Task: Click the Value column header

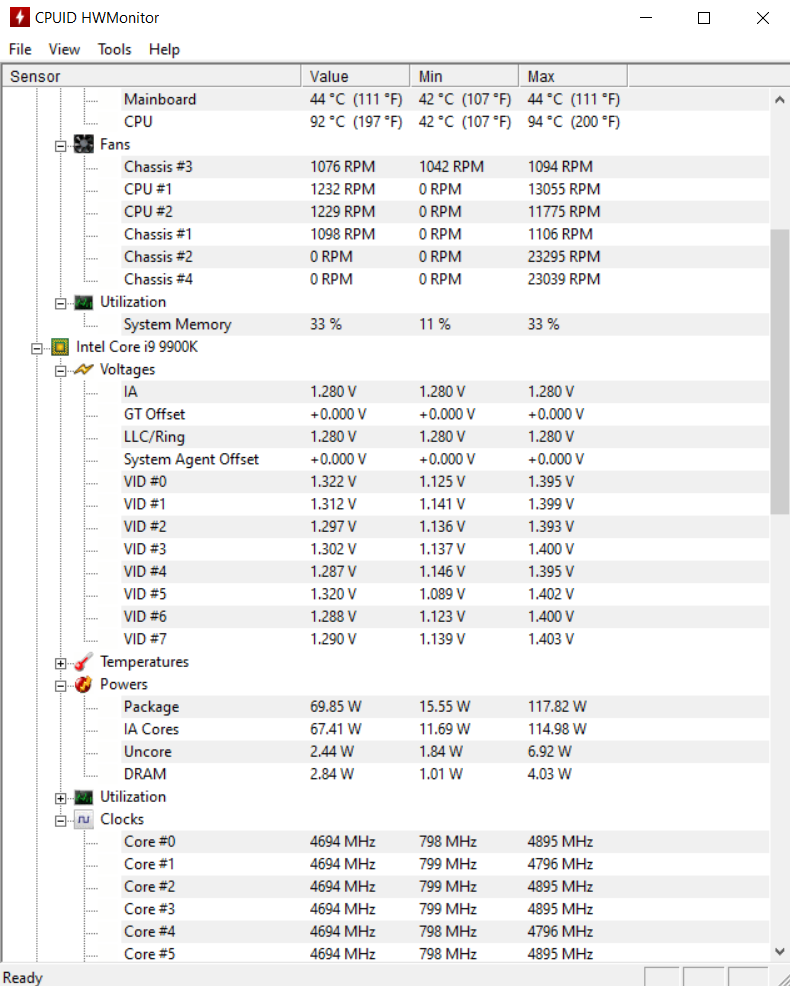Action: coord(355,76)
